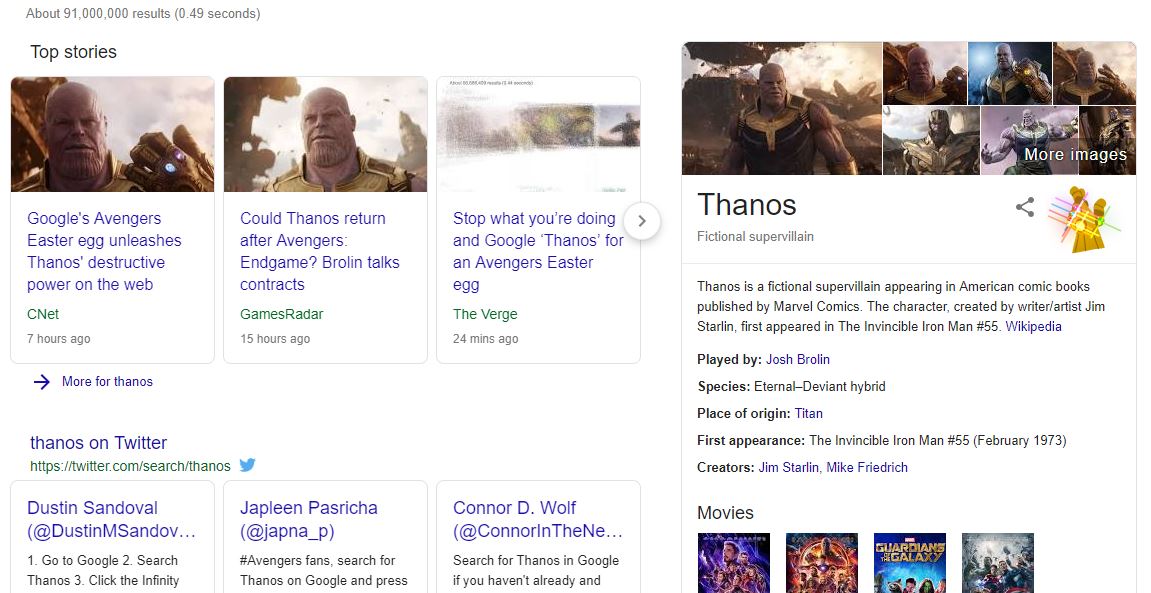Click Dustin Sandoval's tweet text
This screenshot has height=593, width=1151.
click(x=103, y=570)
